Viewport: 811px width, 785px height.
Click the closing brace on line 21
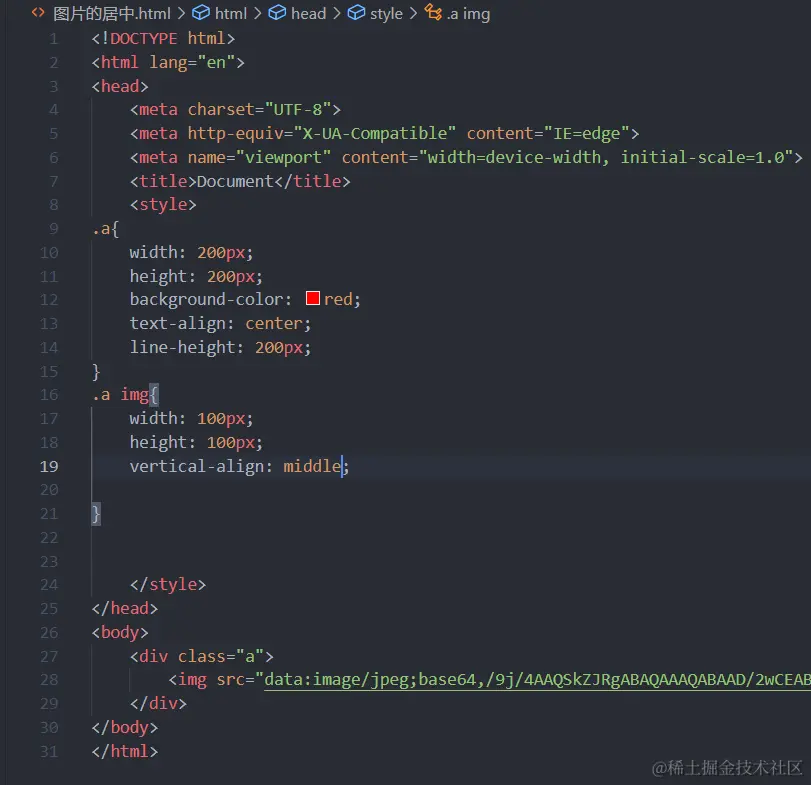96,514
